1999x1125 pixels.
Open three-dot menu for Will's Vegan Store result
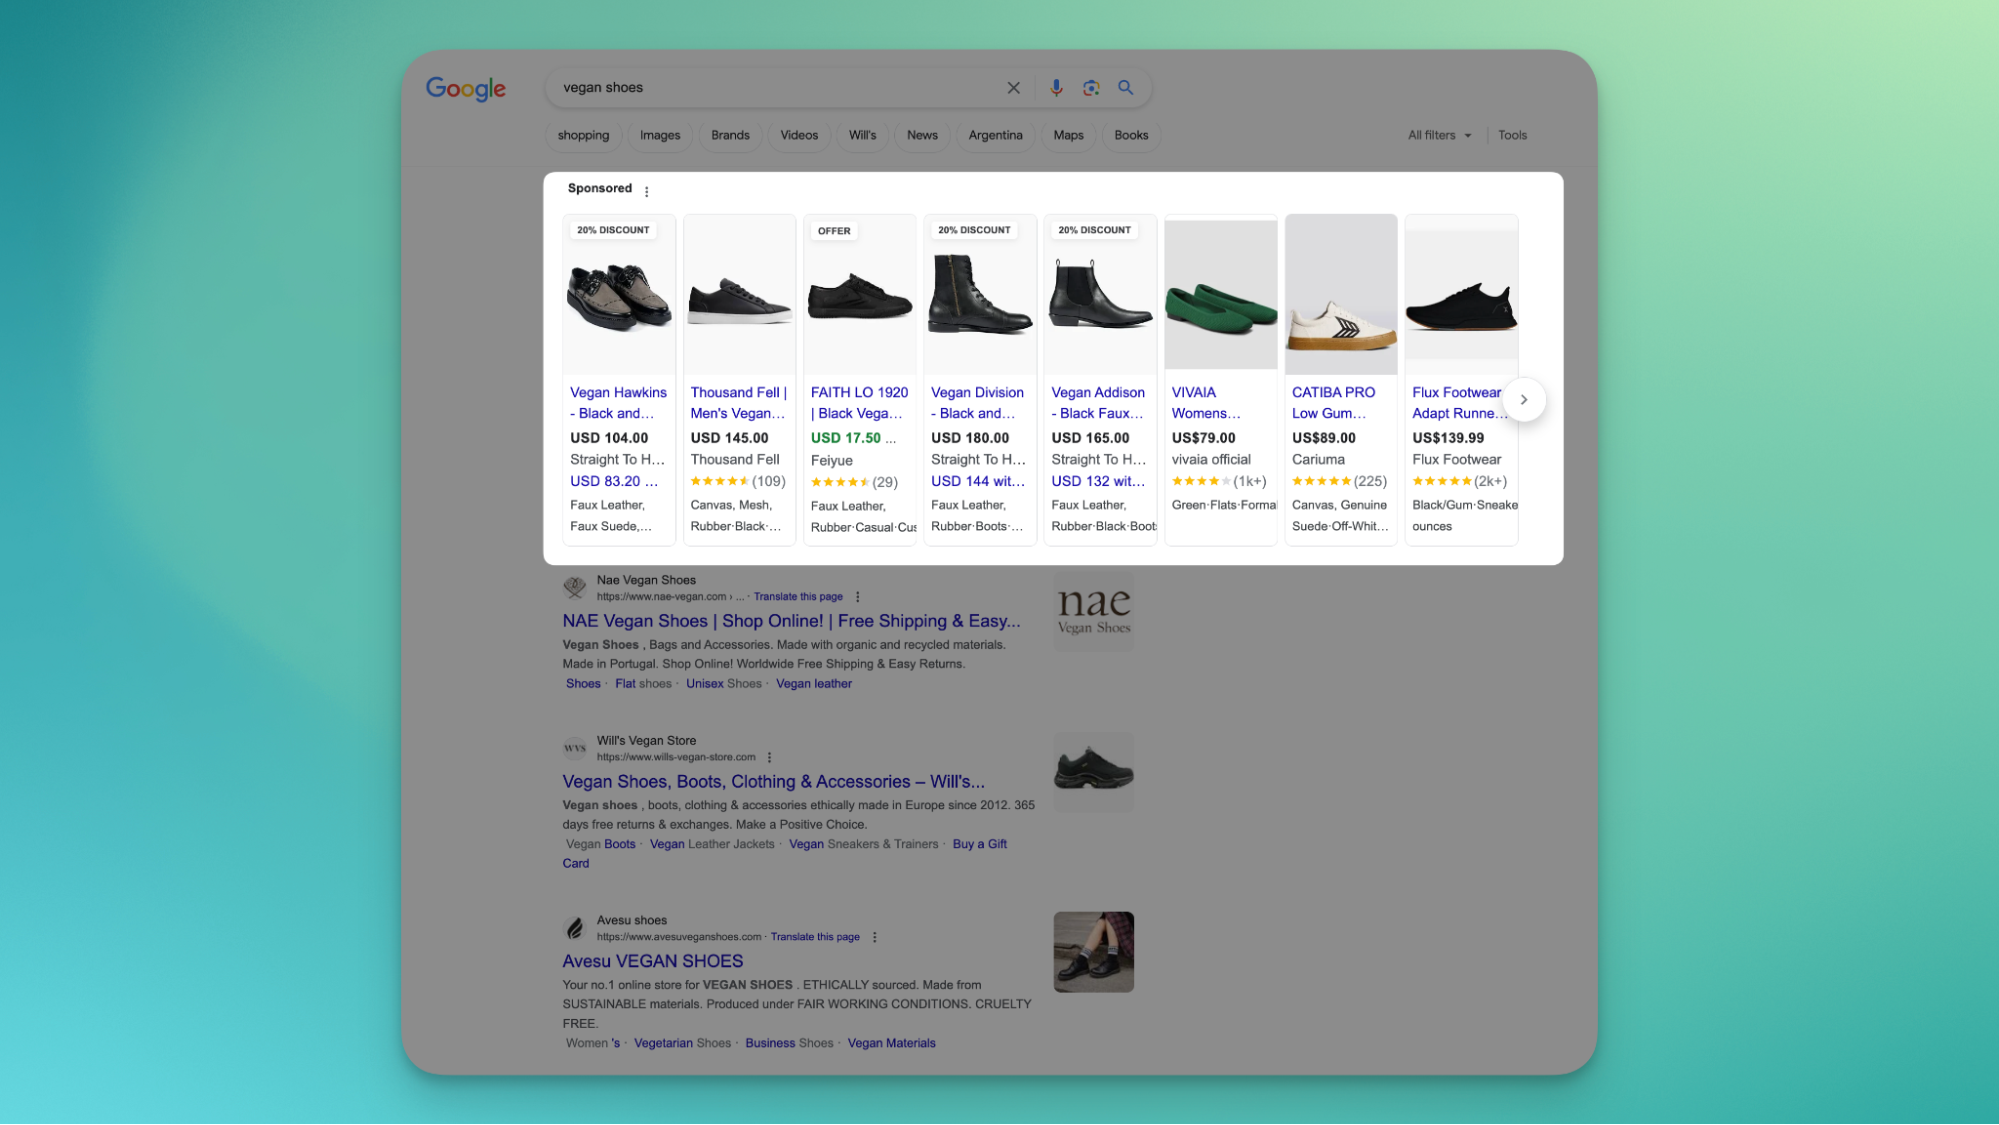[x=769, y=757]
